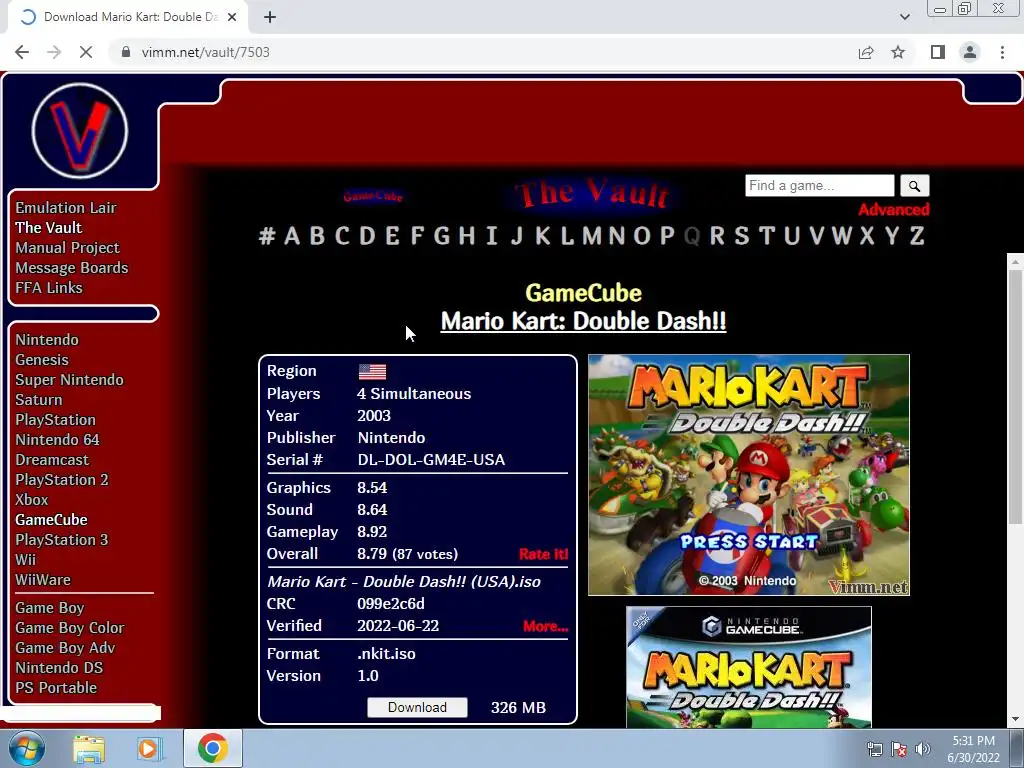Click the network tray icon
This screenshot has height=768, width=1024.
[x=874, y=749]
